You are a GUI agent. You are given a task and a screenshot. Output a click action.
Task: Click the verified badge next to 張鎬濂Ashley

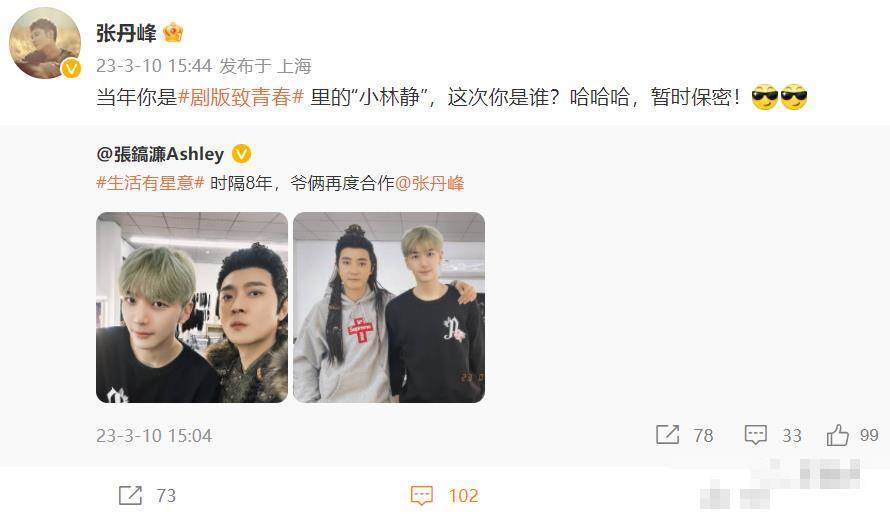242,153
